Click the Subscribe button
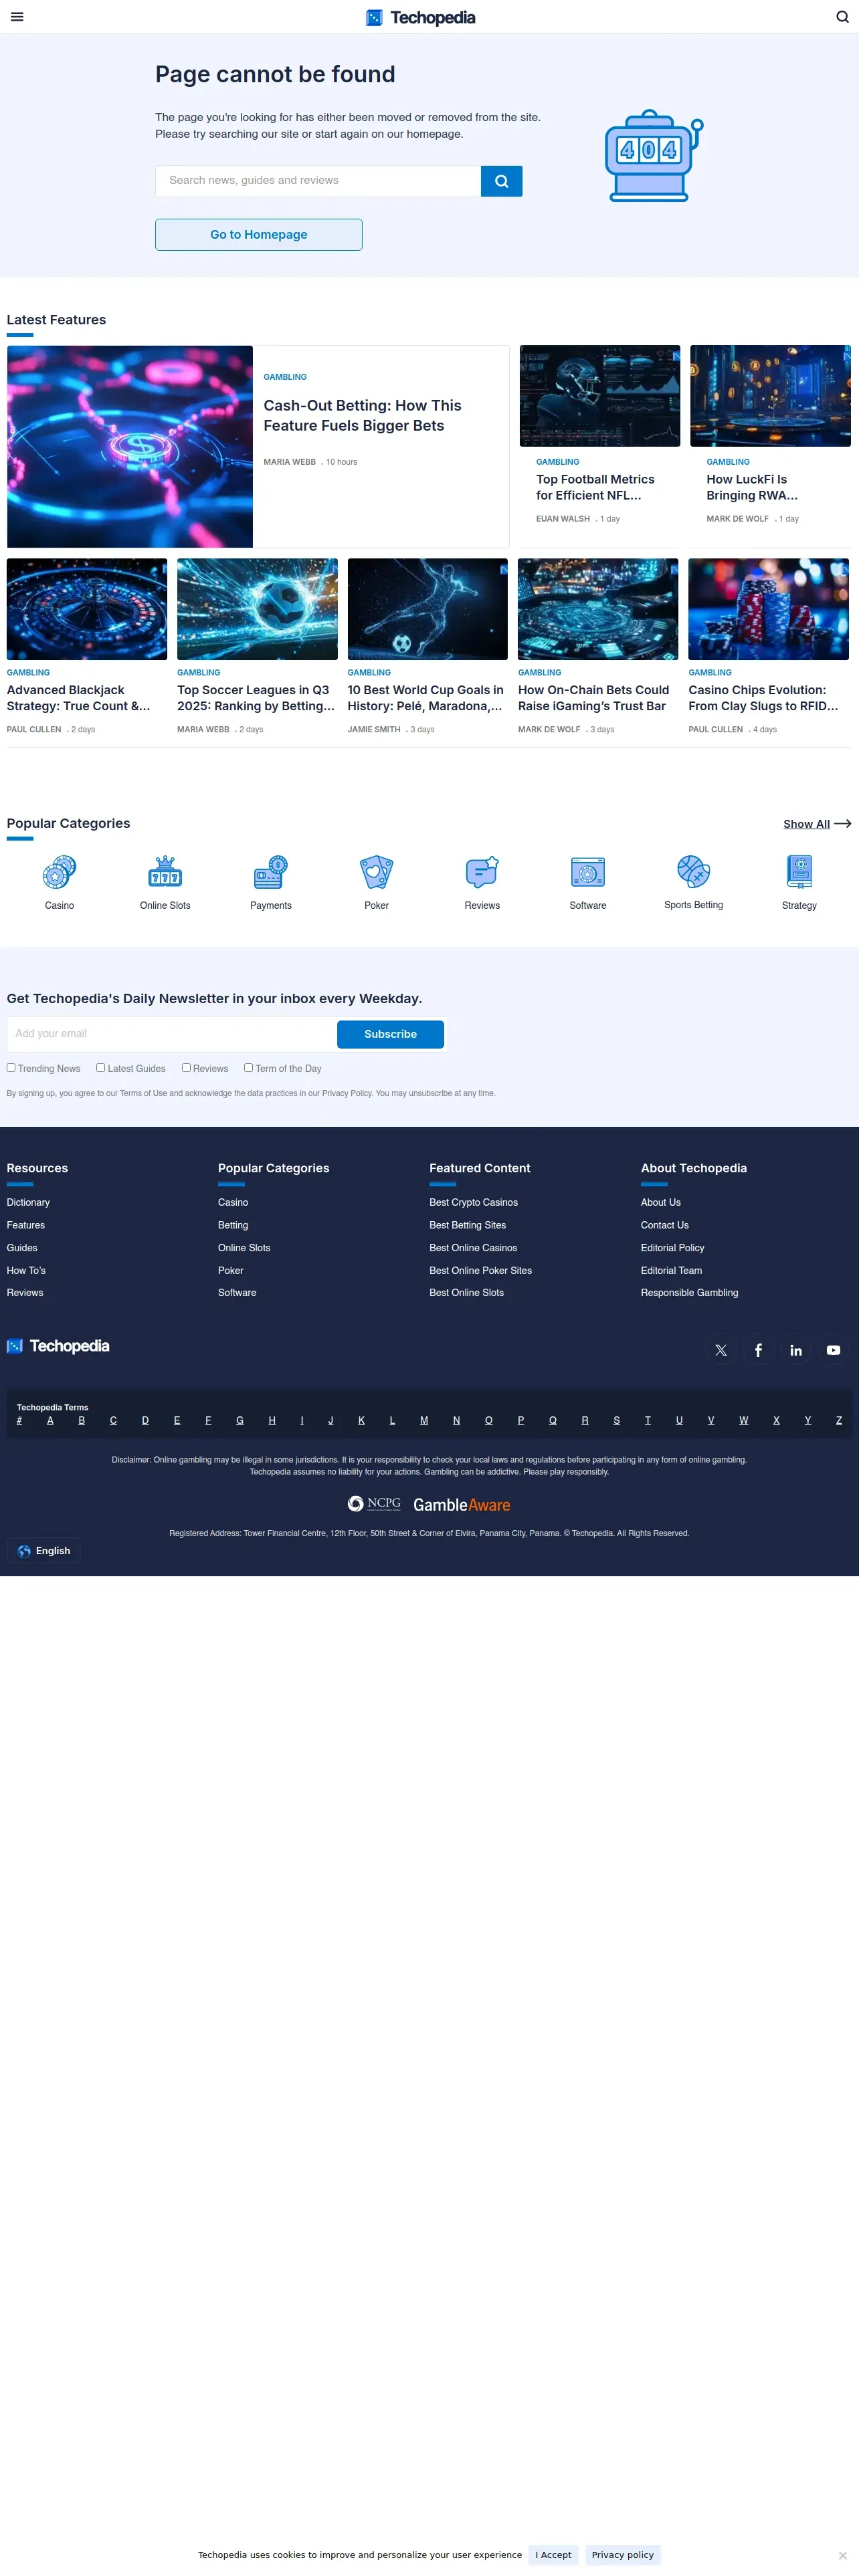 click(390, 1034)
